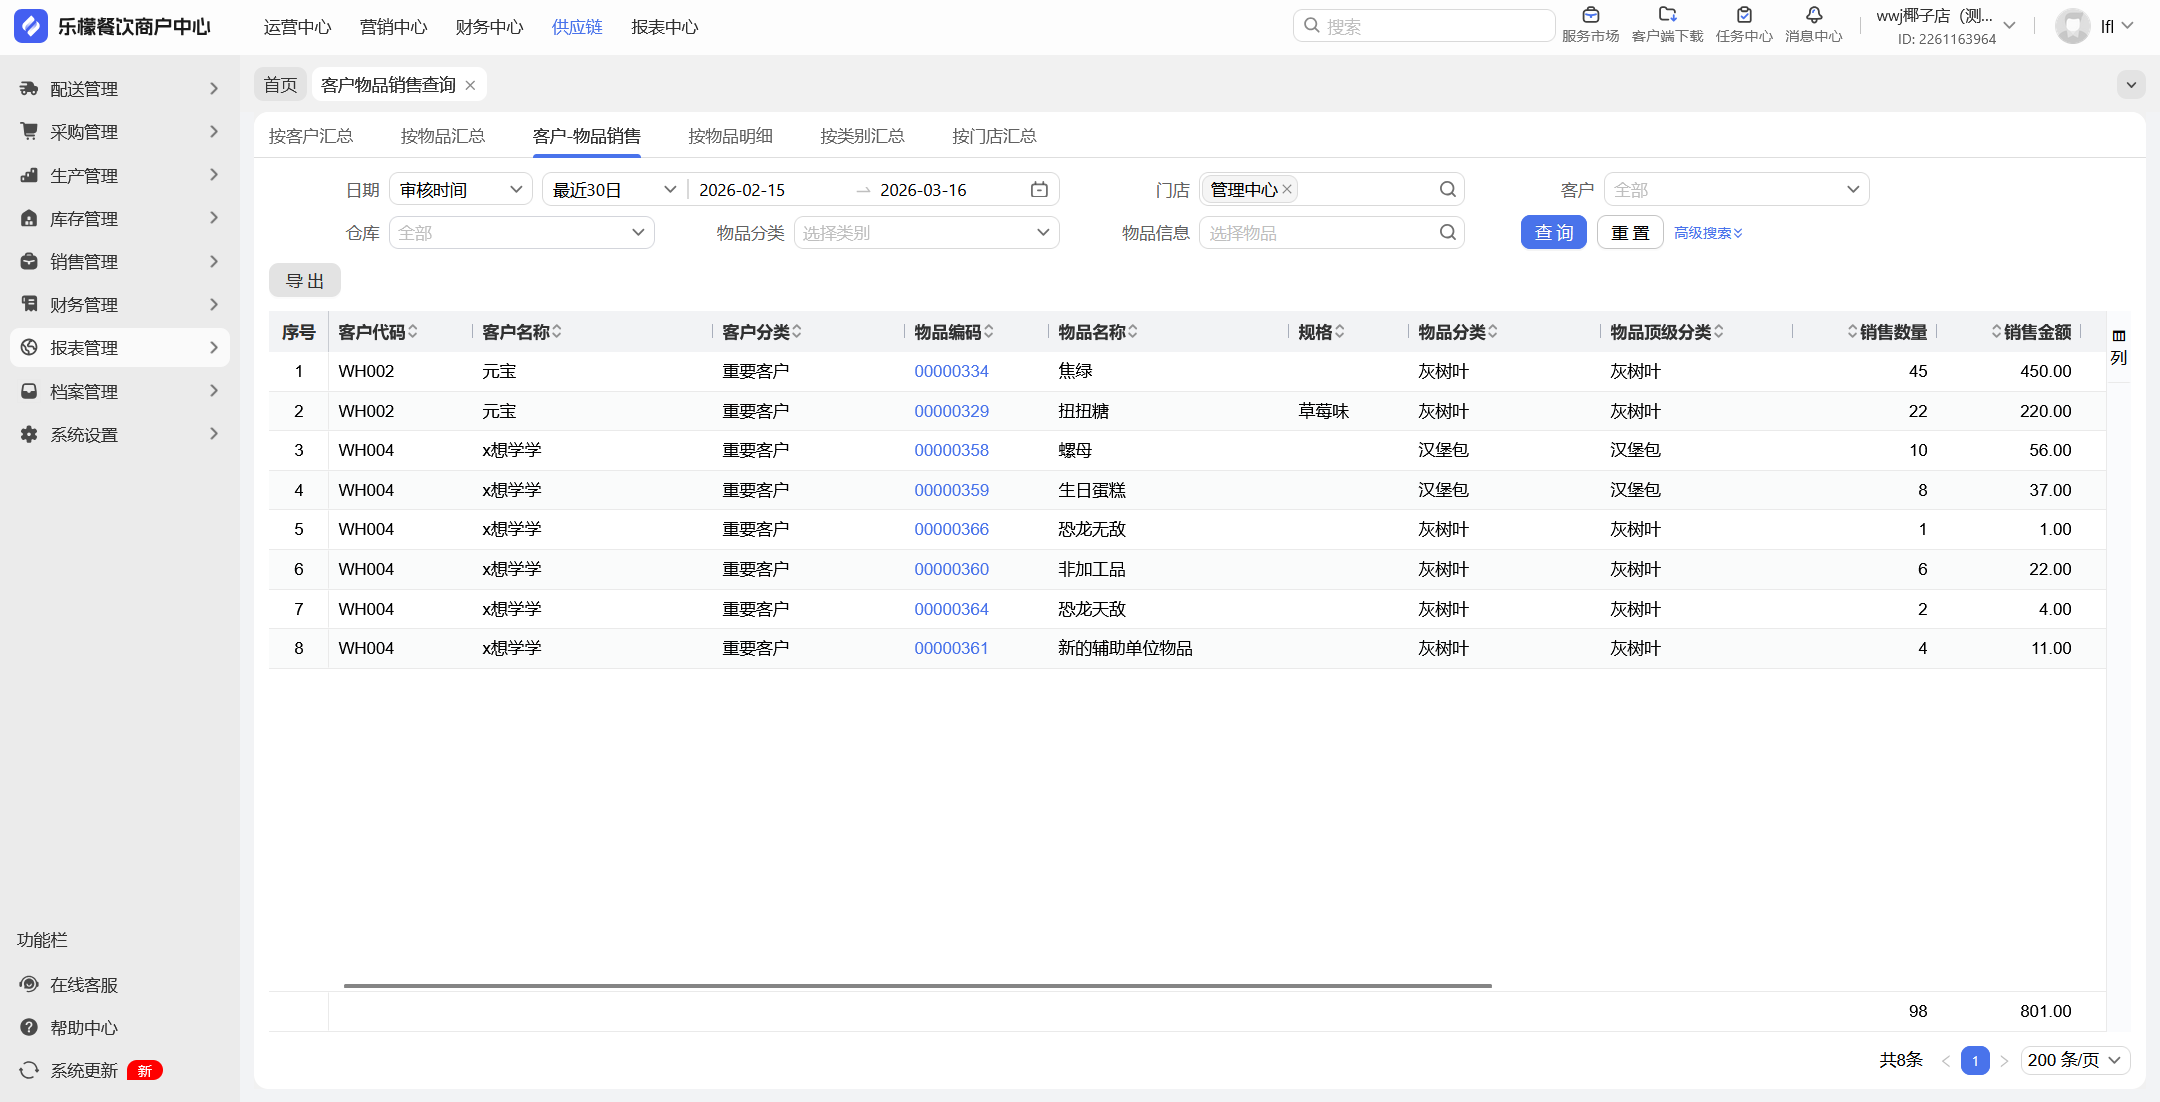Remove 管理中心 tag from store filter
Image resolution: width=2160 pixels, height=1102 pixels.
click(x=1288, y=189)
